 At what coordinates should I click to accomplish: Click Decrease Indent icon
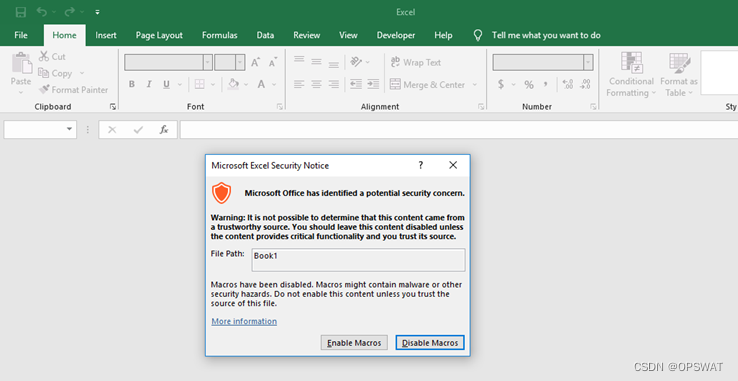[356, 84]
